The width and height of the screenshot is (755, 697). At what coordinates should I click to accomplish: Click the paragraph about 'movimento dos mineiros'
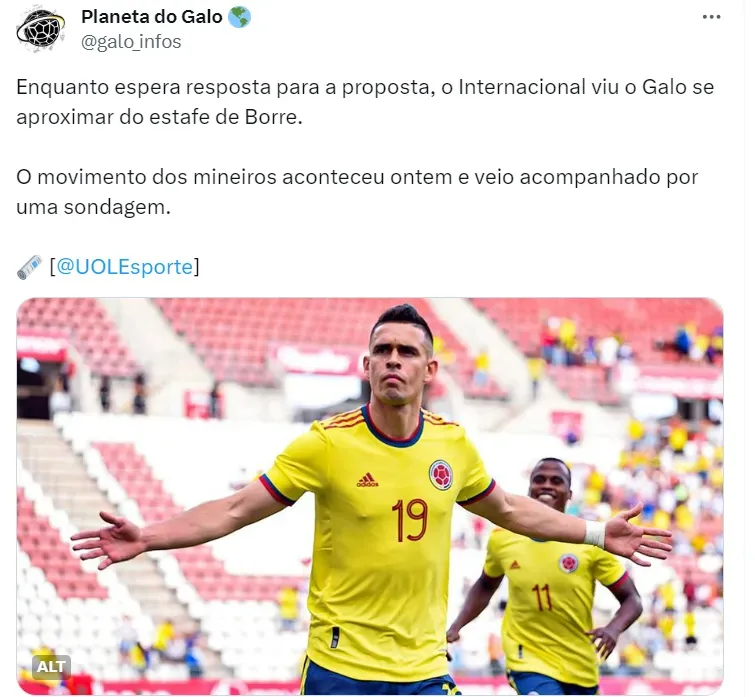357,192
